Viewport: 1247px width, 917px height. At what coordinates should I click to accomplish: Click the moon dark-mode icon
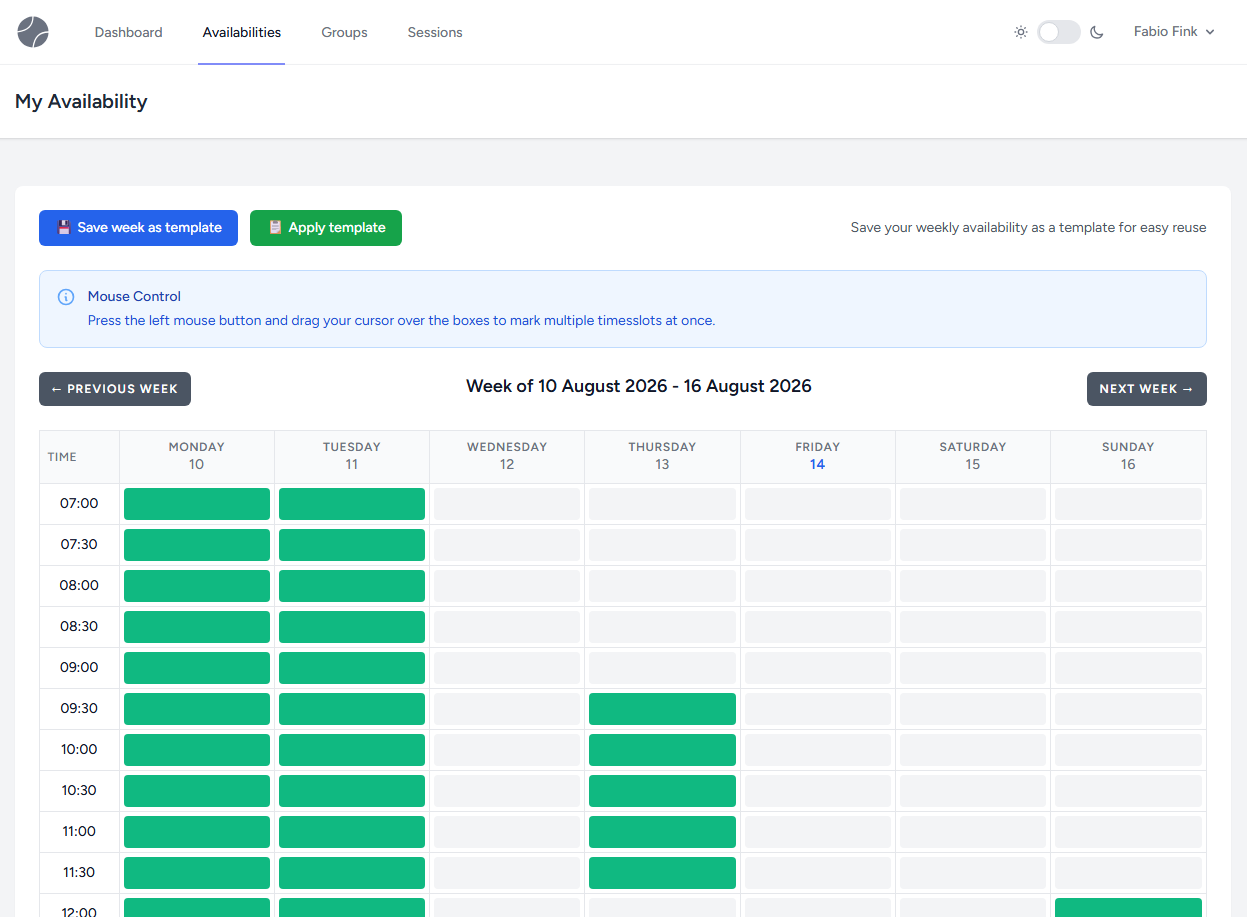(1097, 32)
